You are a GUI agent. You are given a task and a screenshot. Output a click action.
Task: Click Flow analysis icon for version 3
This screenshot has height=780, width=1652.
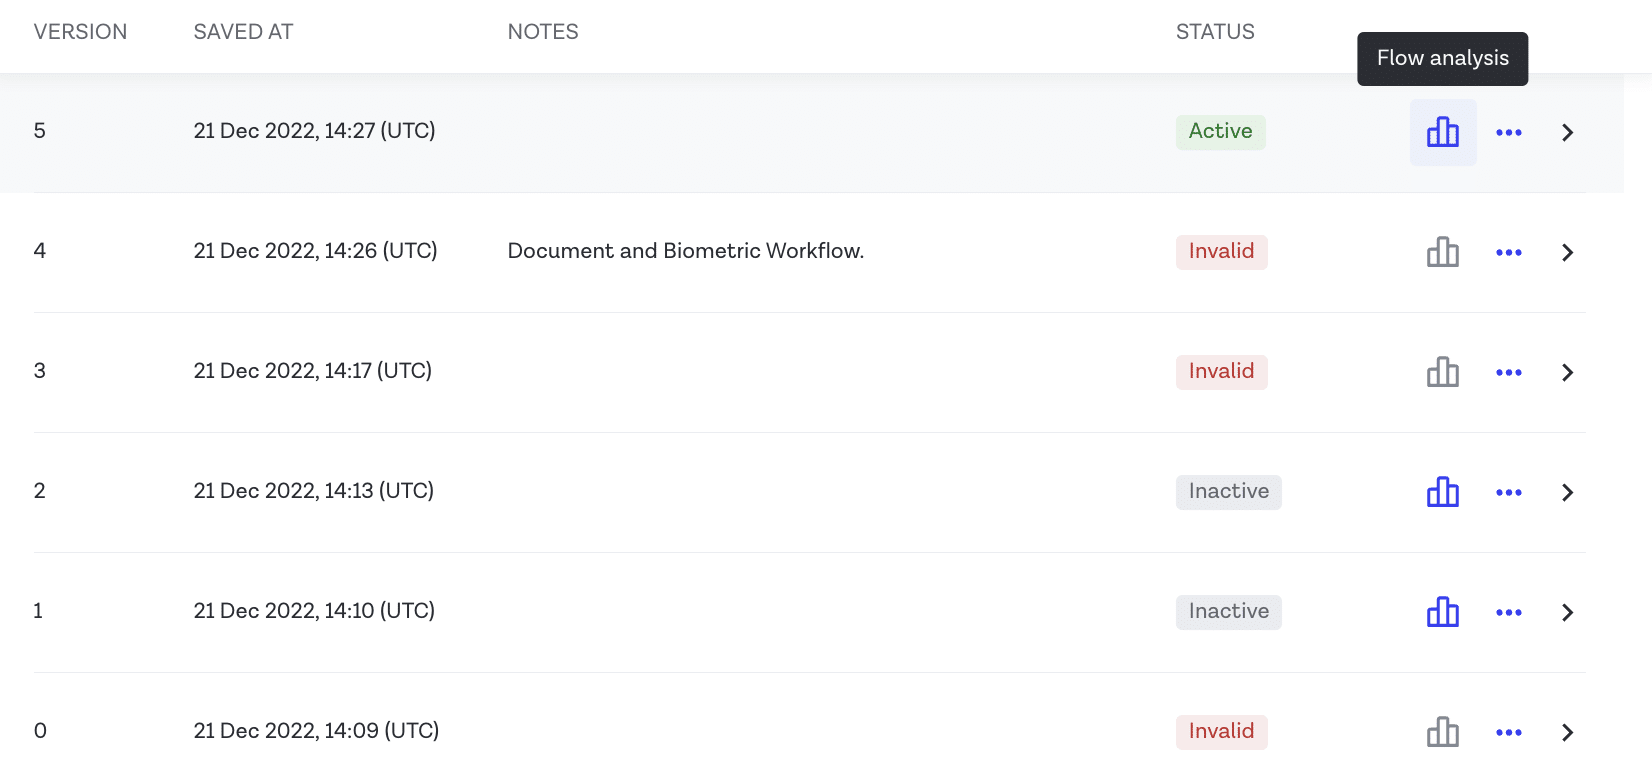pyautogui.click(x=1443, y=372)
